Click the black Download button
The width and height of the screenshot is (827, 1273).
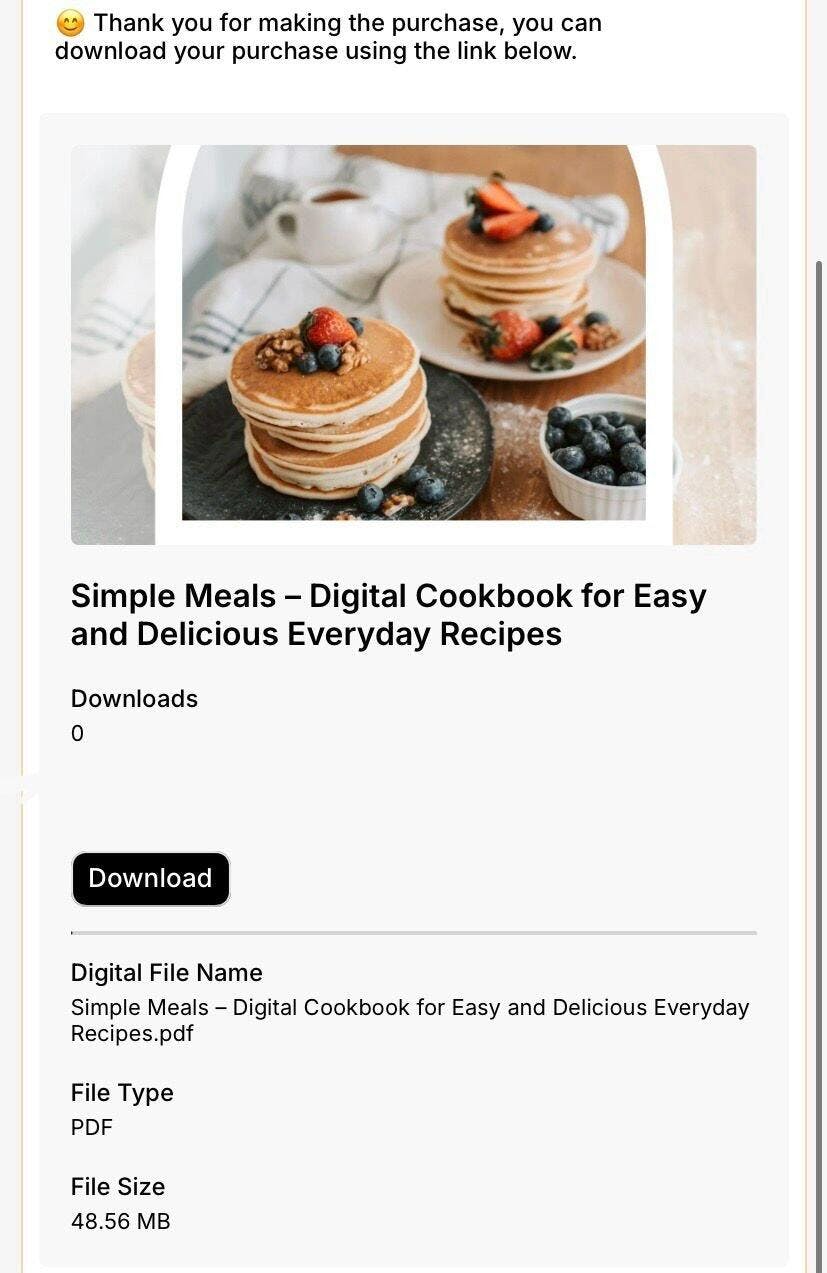150,879
